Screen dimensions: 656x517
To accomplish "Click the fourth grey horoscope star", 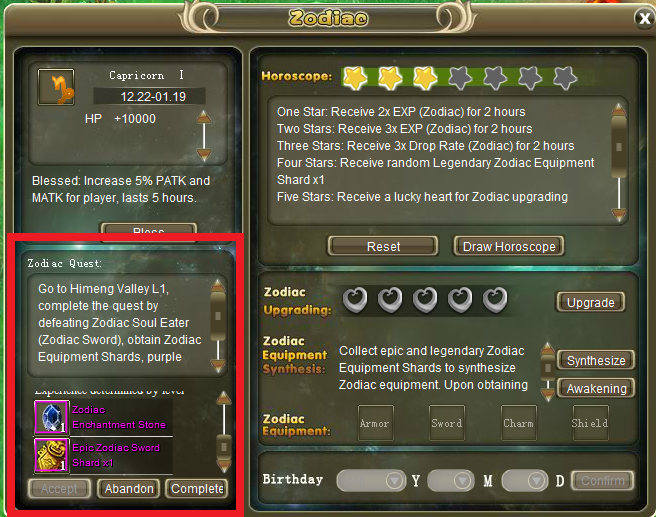I will point(565,78).
